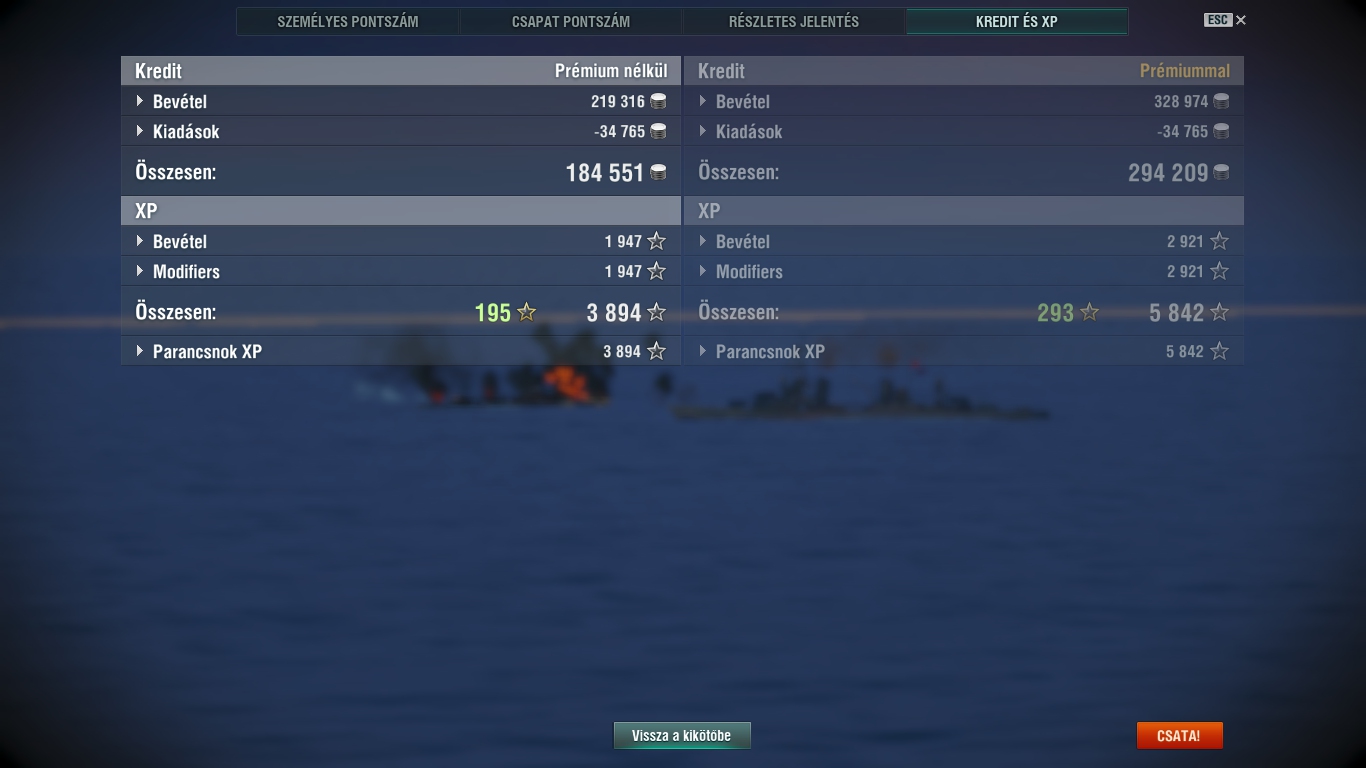
Task: Open the Részletes Jelentés tab
Action: (x=794, y=21)
